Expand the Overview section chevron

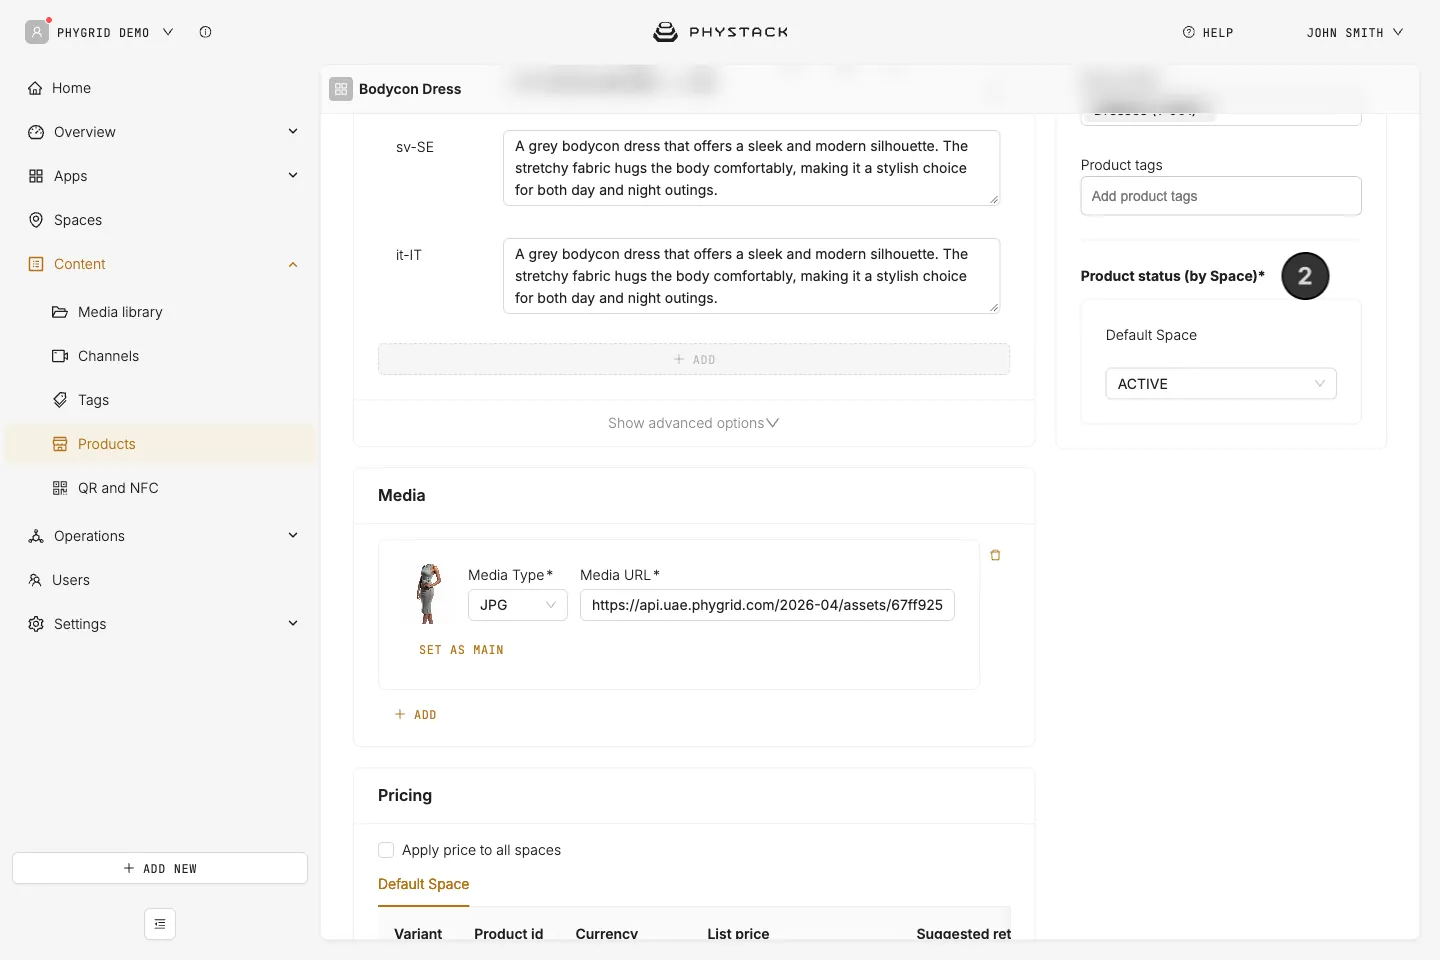pos(293,131)
